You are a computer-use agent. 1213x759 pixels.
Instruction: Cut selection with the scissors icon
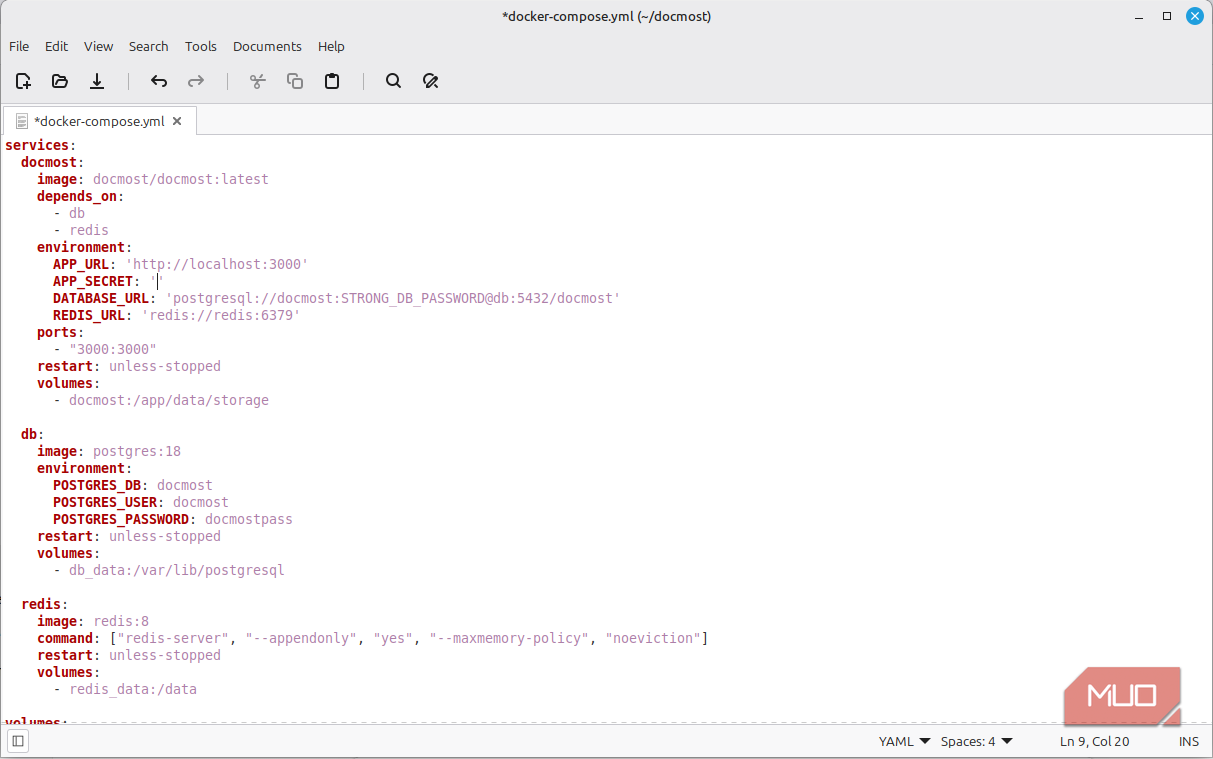point(258,81)
